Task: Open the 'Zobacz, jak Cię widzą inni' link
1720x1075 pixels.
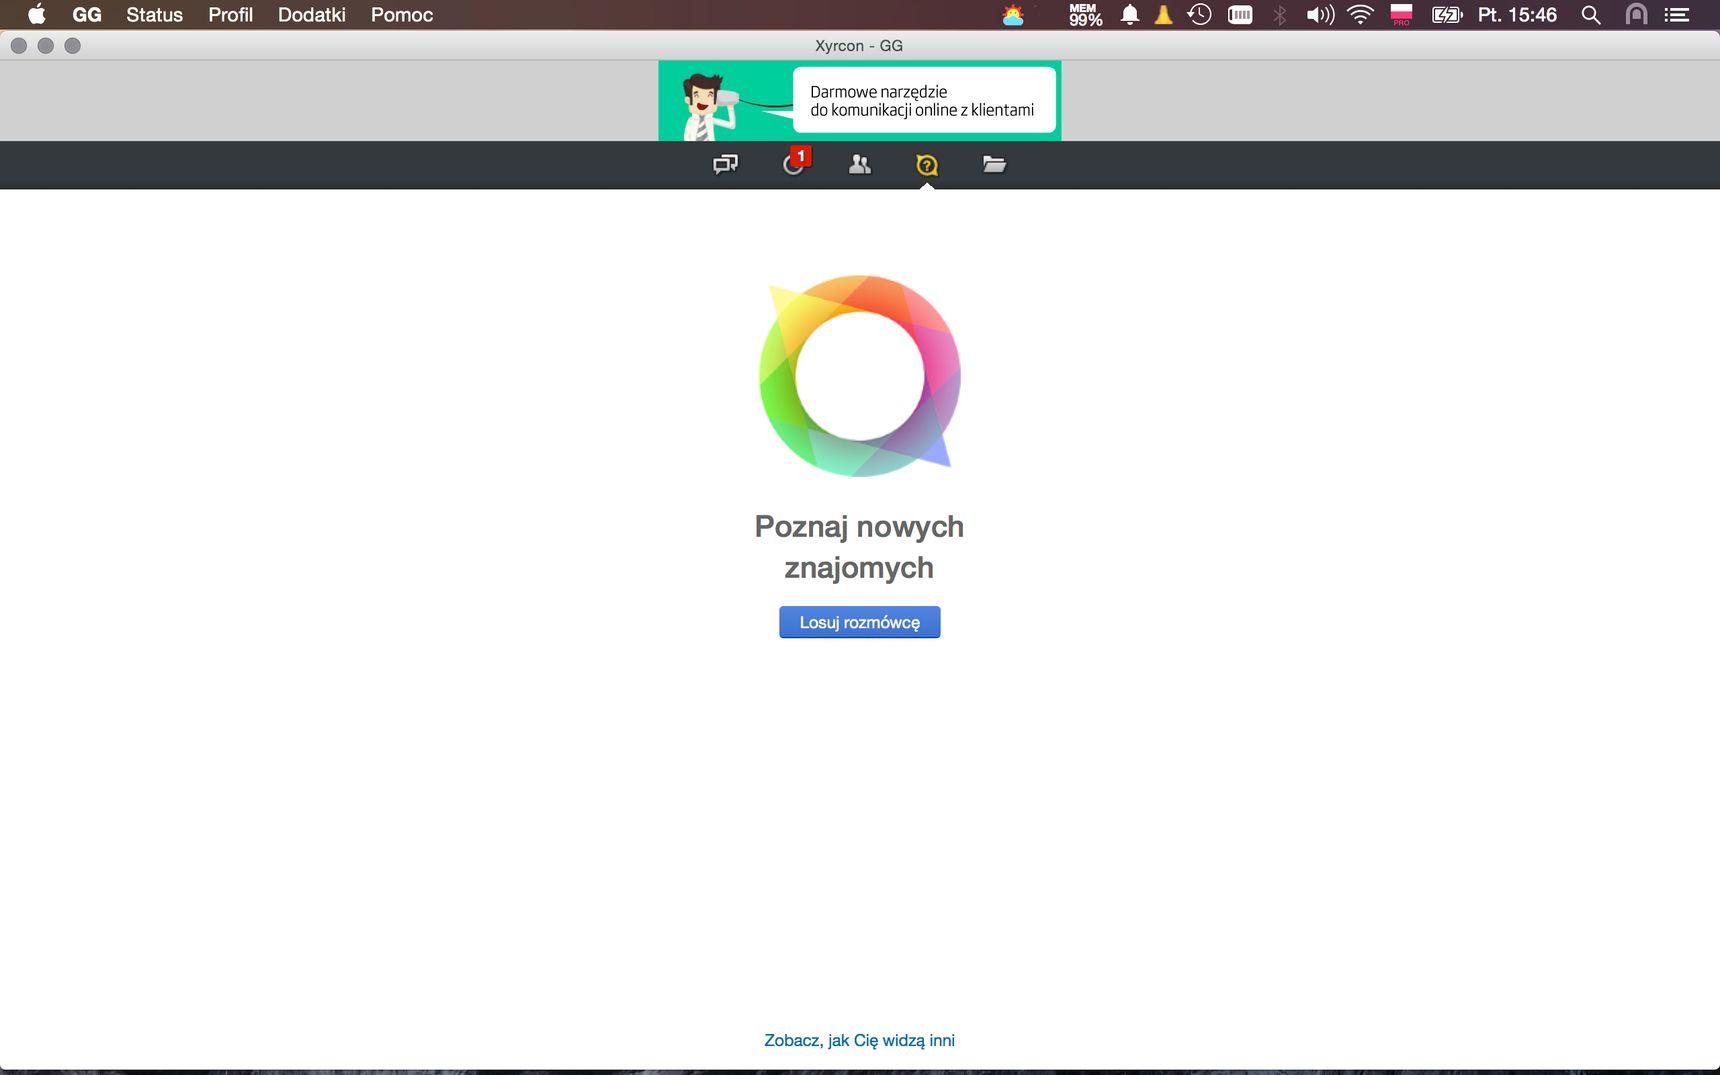Action: tap(860, 1040)
